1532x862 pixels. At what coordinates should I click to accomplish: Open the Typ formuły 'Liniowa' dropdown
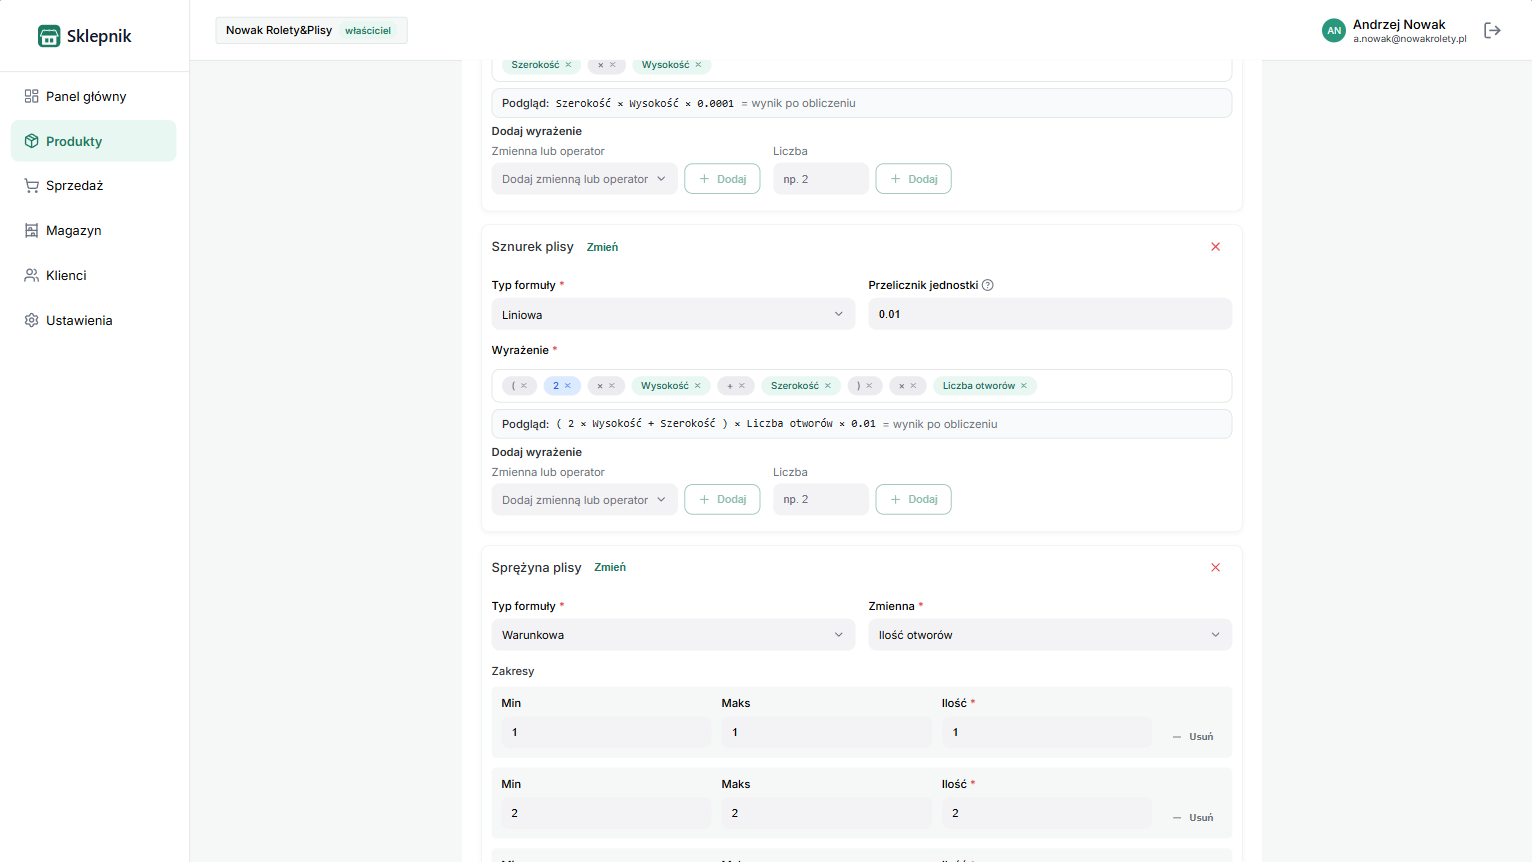pyautogui.click(x=673, y=315)
